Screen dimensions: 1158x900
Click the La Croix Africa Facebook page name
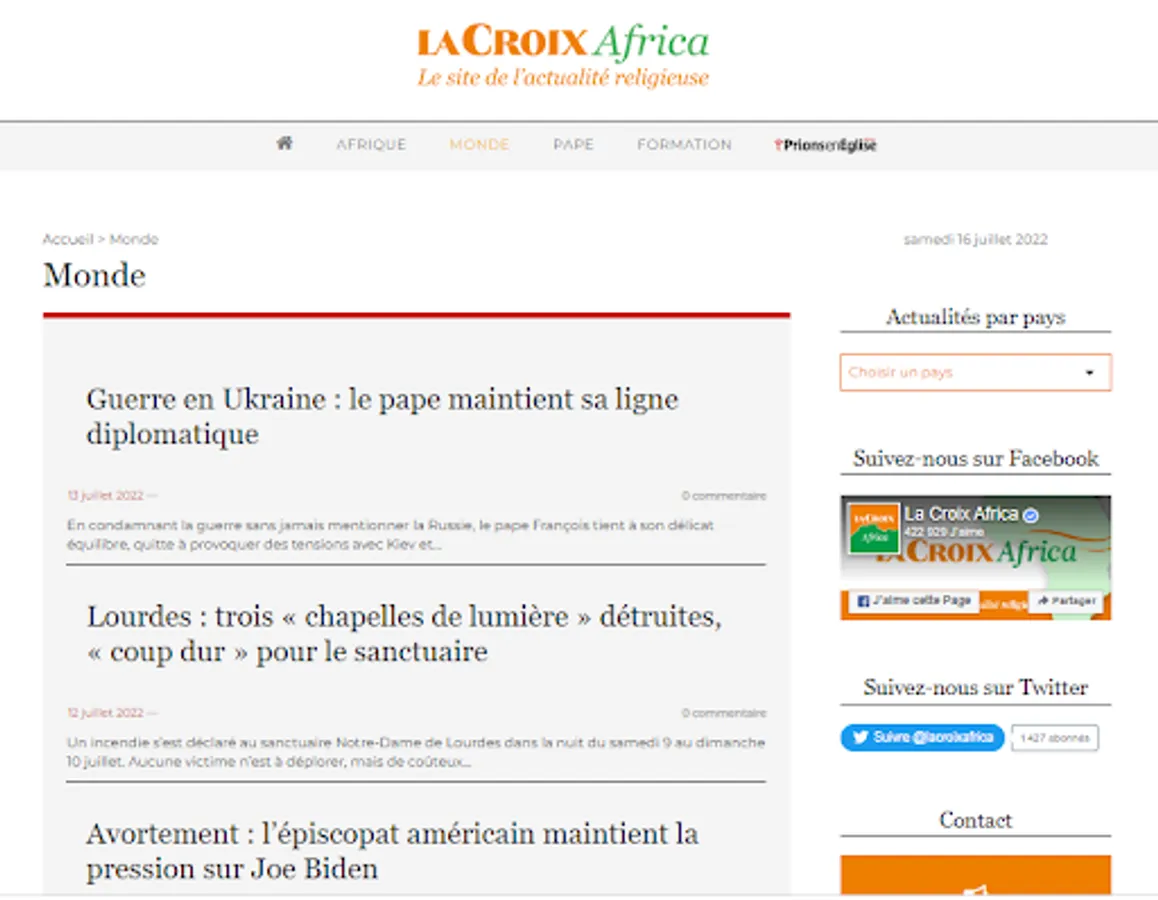coord(962,514)
